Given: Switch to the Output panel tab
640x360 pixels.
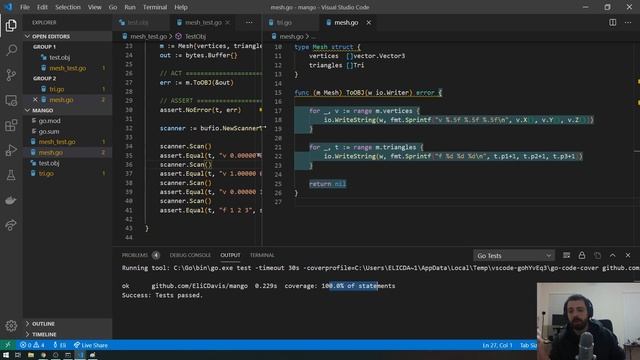Looking at the screenshot, I should tap(230, 255).
